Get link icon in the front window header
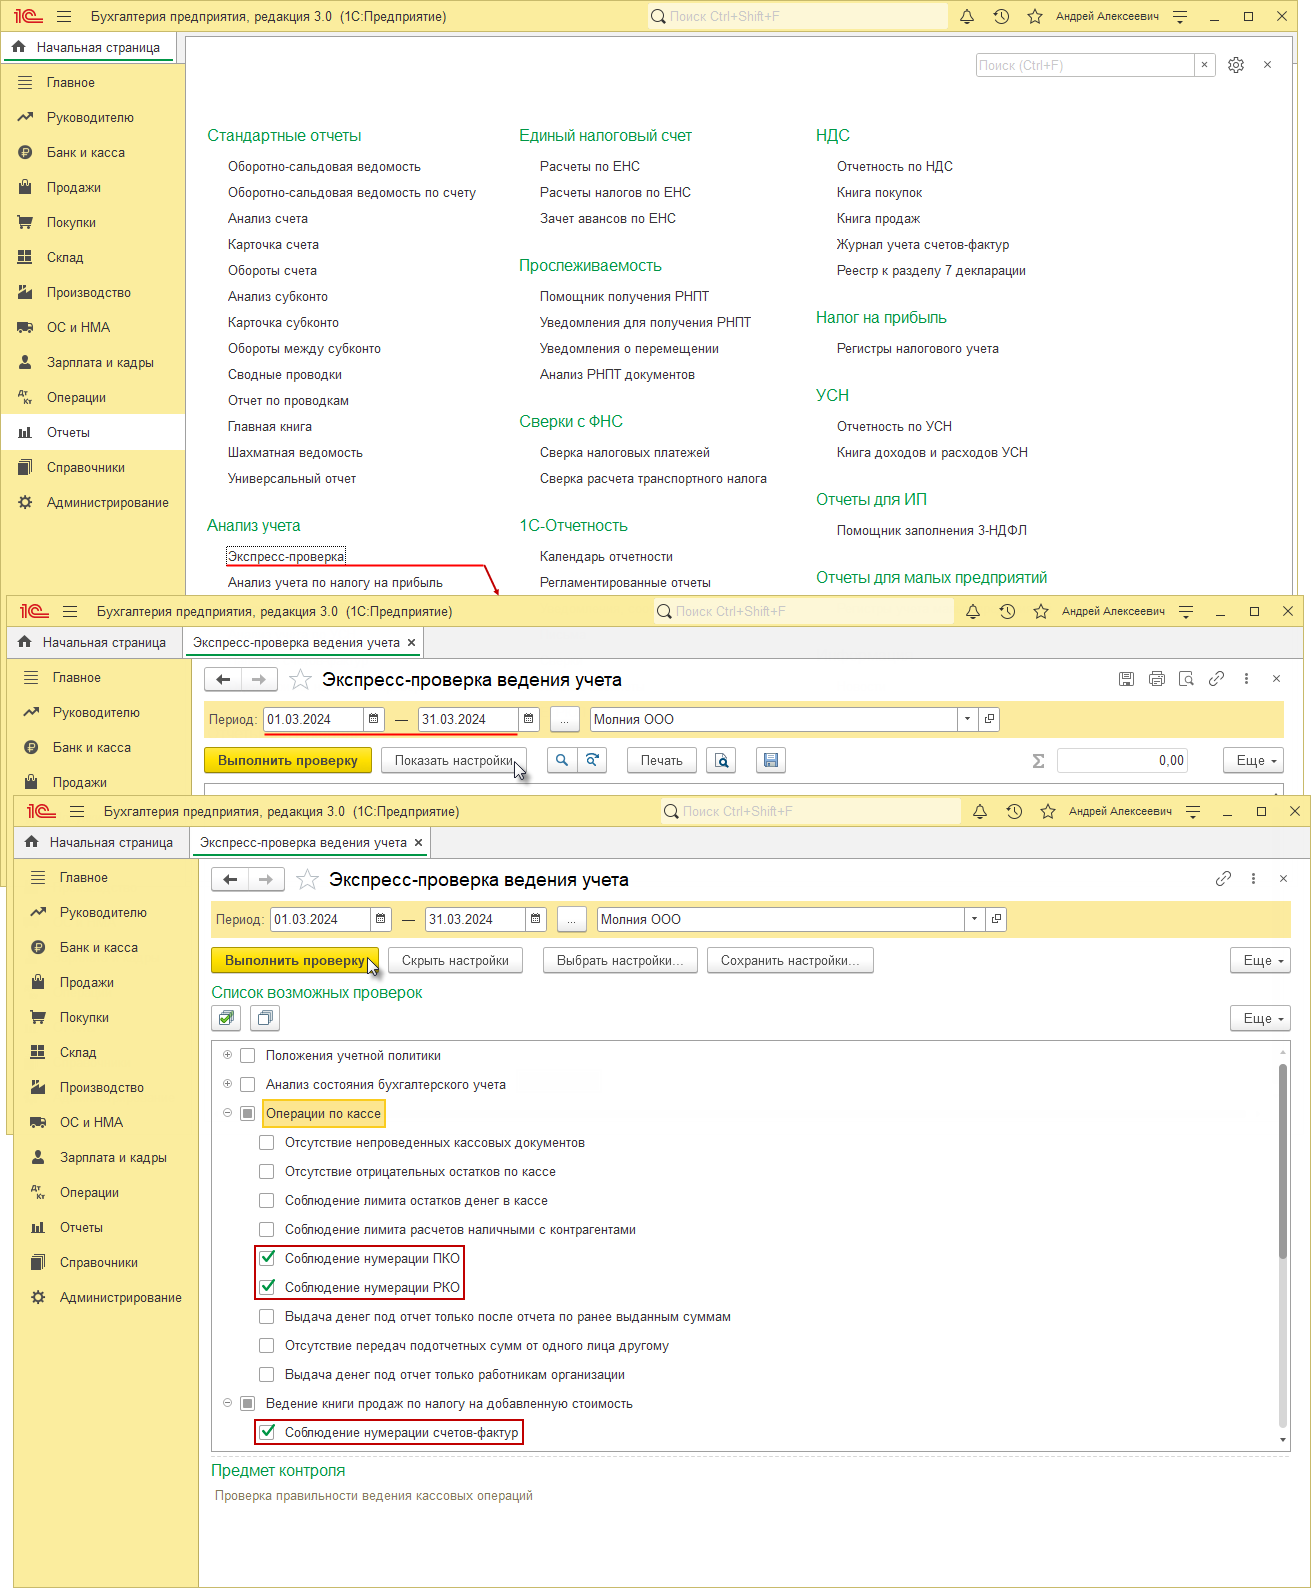This screenshot has width=1313, height=1590. (x=1223, y=878)
